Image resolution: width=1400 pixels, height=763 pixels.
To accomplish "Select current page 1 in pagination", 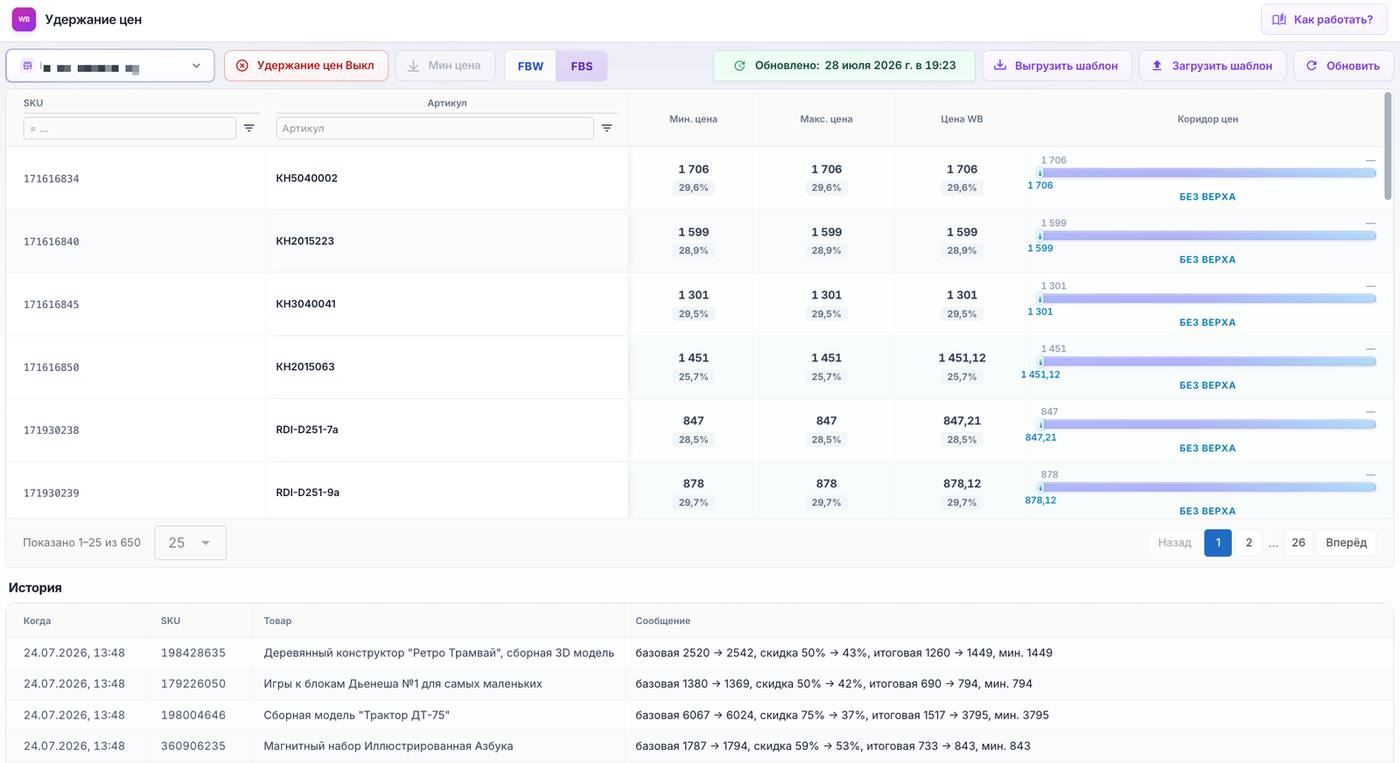I will point(1218,543).
